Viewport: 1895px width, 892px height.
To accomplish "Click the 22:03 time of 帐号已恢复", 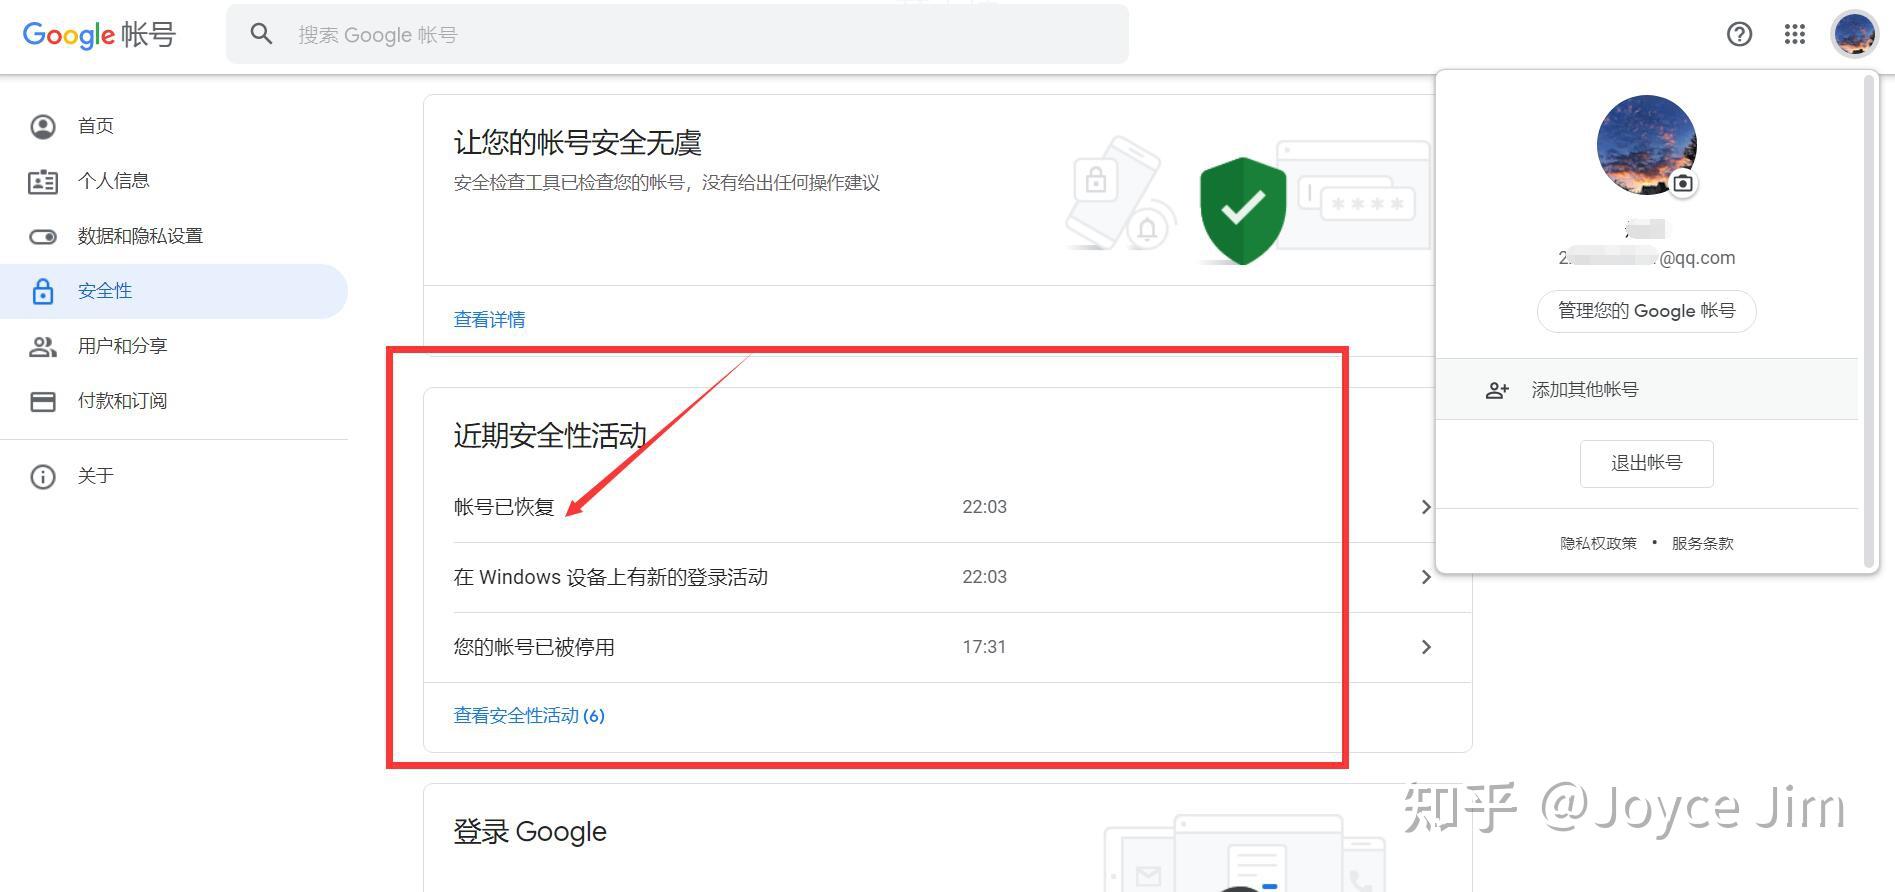I will coord(984,507).
